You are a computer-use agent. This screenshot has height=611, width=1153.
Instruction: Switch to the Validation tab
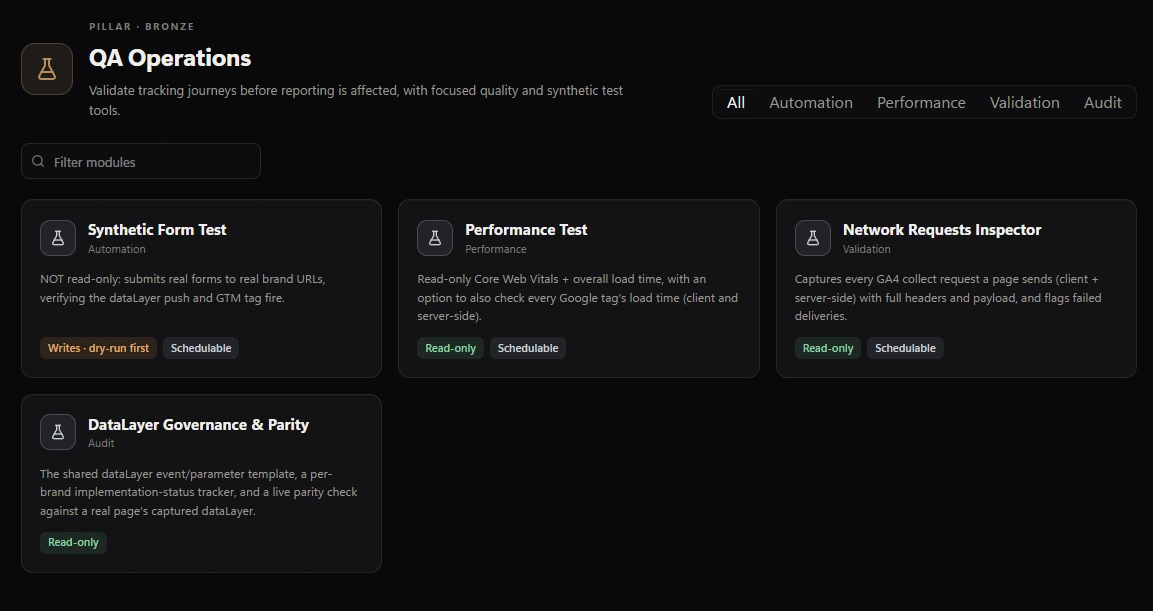(x=1024, y=102)
